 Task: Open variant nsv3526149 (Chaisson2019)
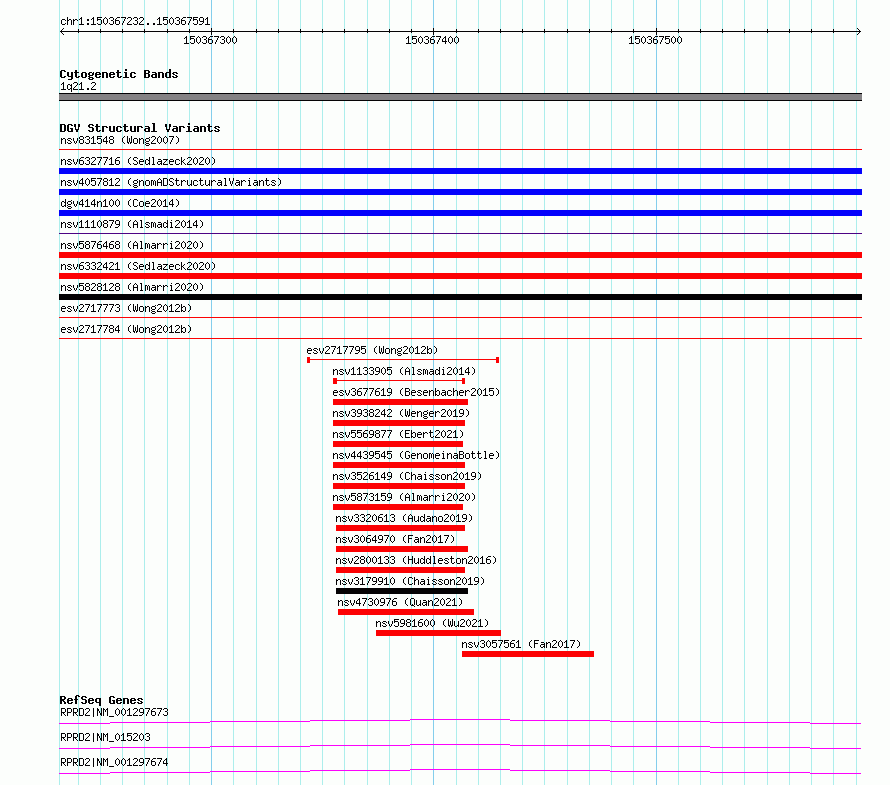pyautogui.click(x=407, y=476)
